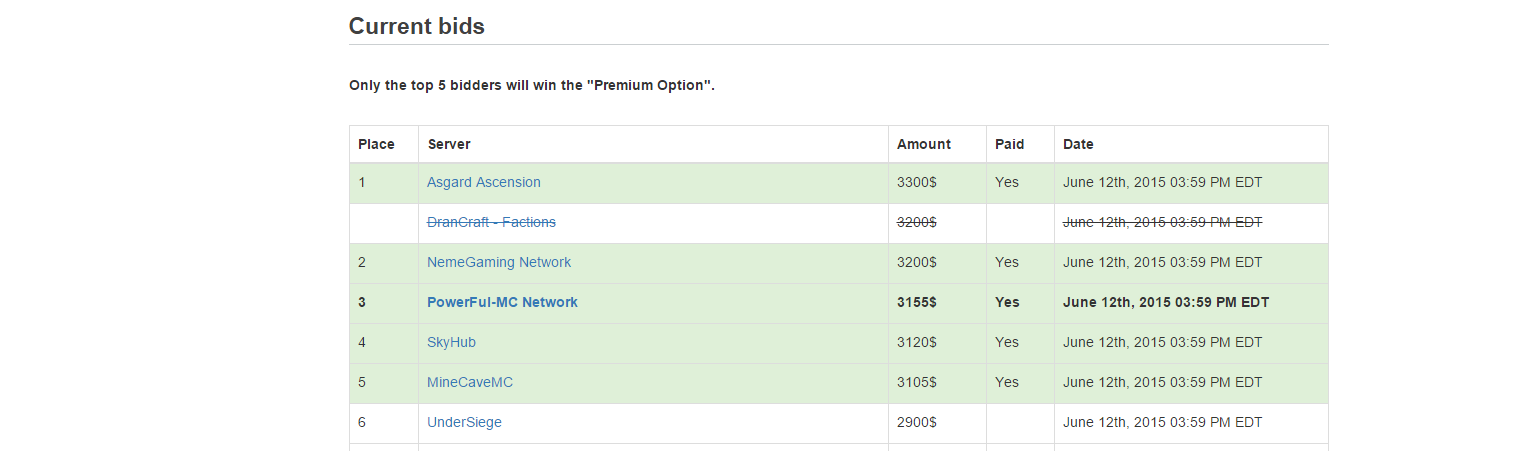Click the struck-through DranCraft - Factions link

pyautogui.click(x=491, y=222)
